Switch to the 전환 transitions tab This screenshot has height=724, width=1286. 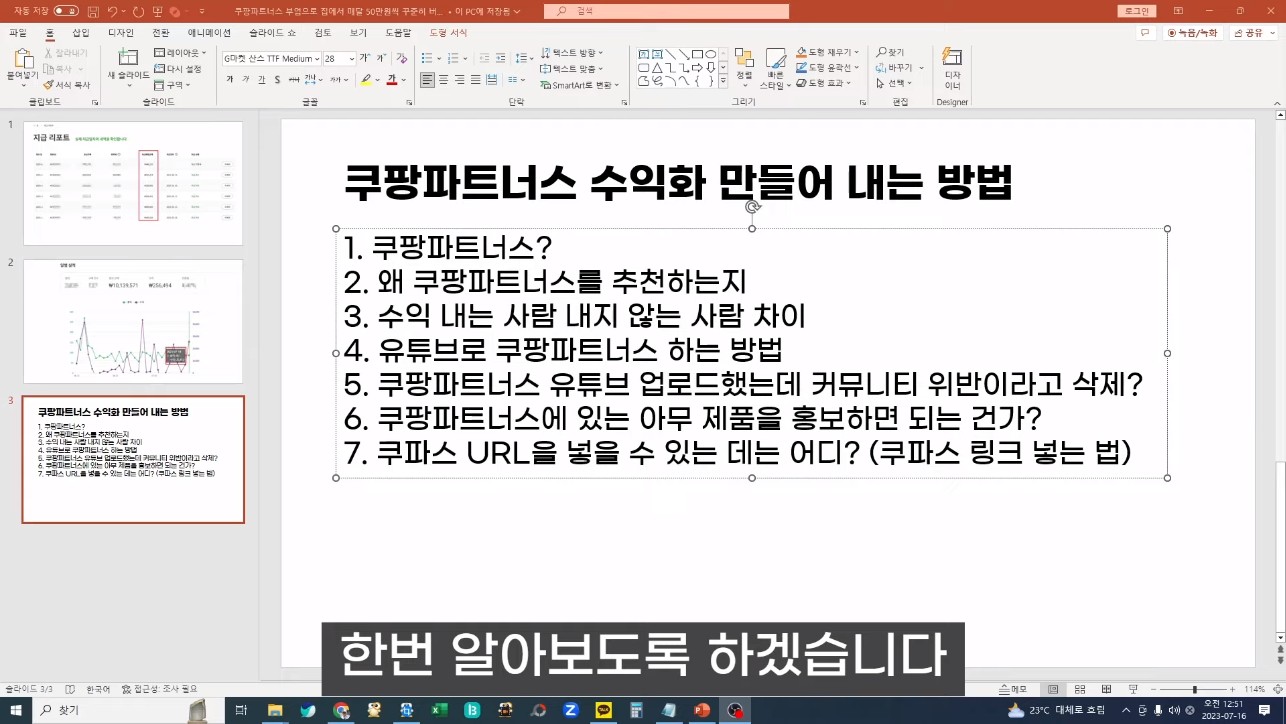click(x=161, y=33)
